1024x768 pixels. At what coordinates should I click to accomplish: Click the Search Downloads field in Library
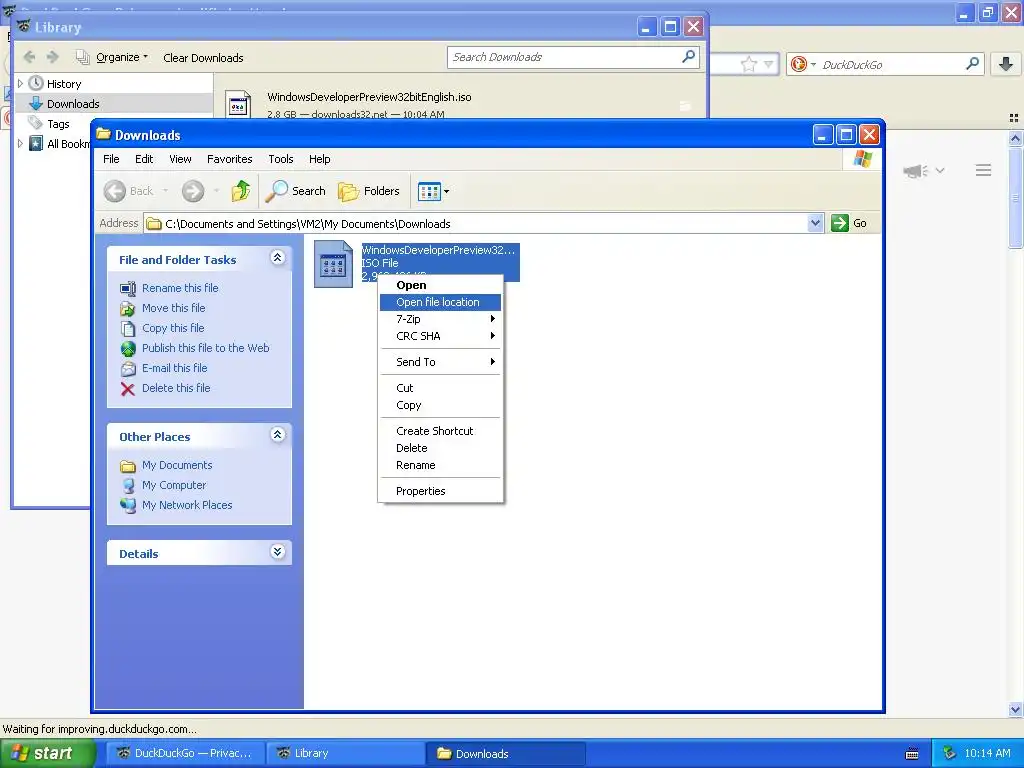pyautogui.click(x=573, y=57)
